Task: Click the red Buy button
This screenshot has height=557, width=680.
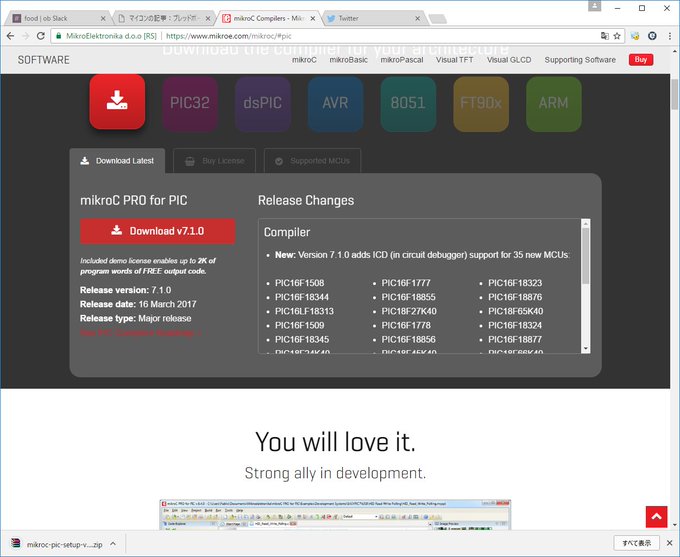Action: click(x=641, y=60)
